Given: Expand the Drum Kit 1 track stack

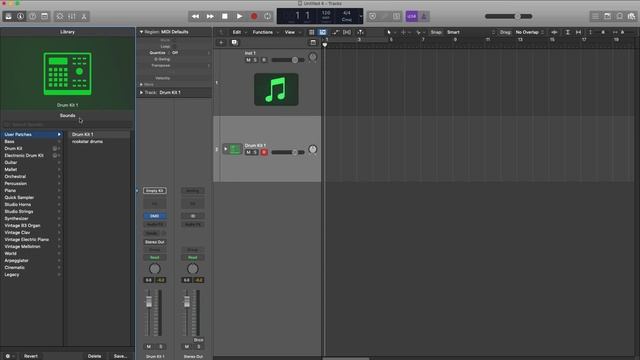Looking at the screenshot, I should [x=225, y=149].
